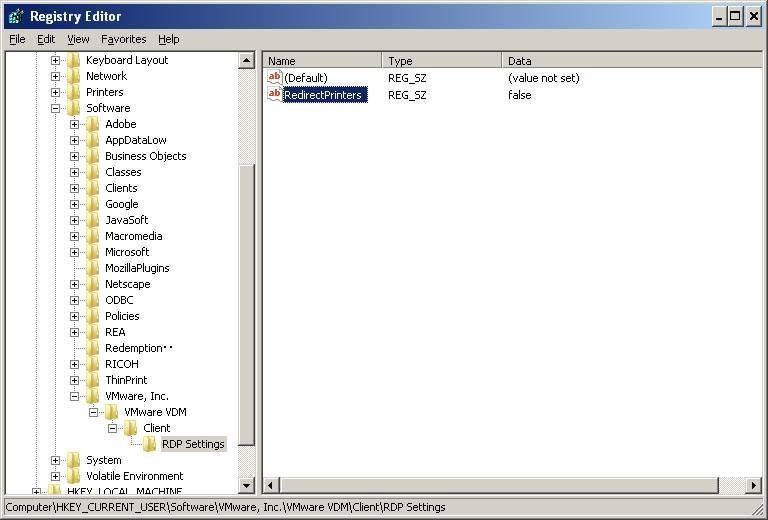Screen dimensions: 768x520
Task: Click the tree pane scroll down arrow
Action: 246,485
